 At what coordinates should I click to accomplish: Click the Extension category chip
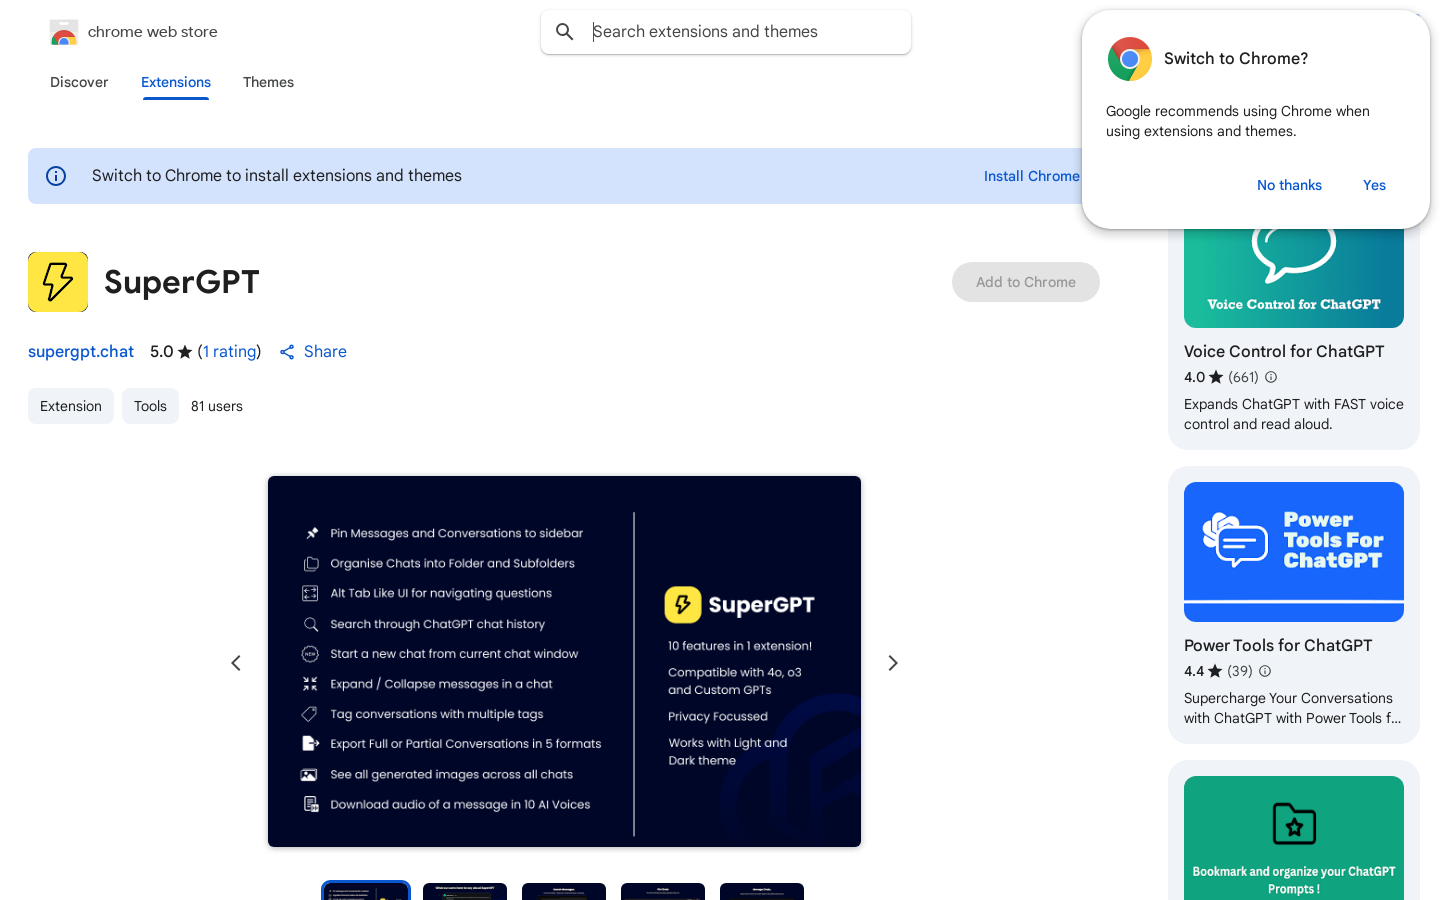pyautogui.click(x=71, y=406)
